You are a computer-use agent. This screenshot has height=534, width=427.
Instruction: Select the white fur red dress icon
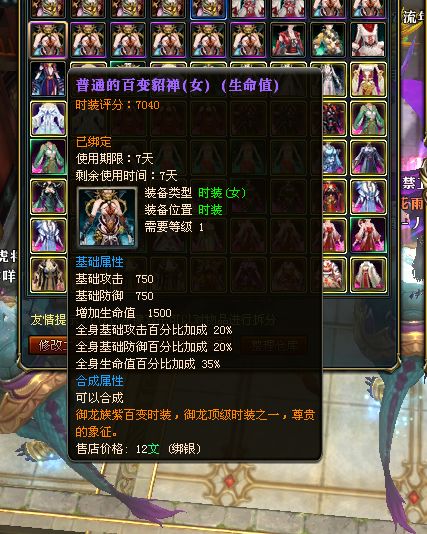click(368, 274)
